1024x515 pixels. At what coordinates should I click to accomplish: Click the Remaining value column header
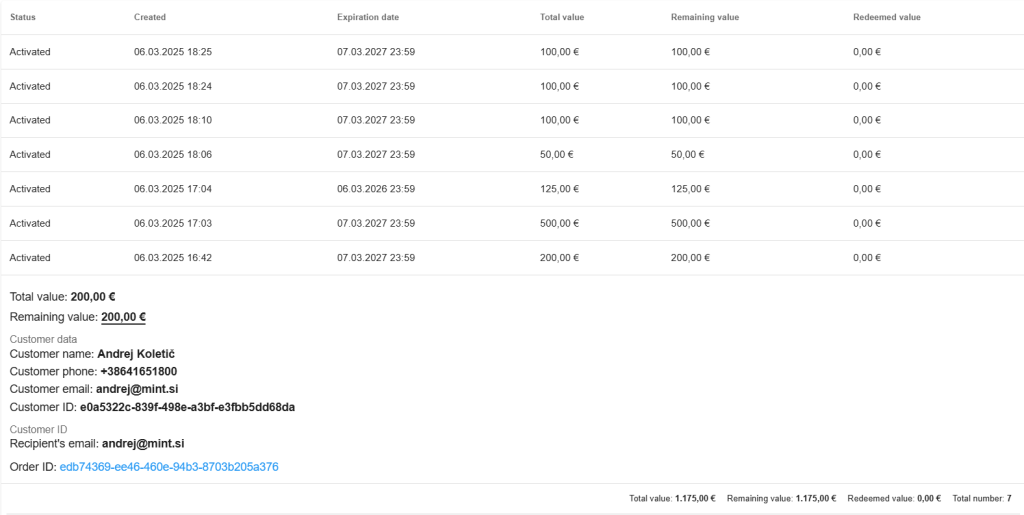tap(705, 18)
